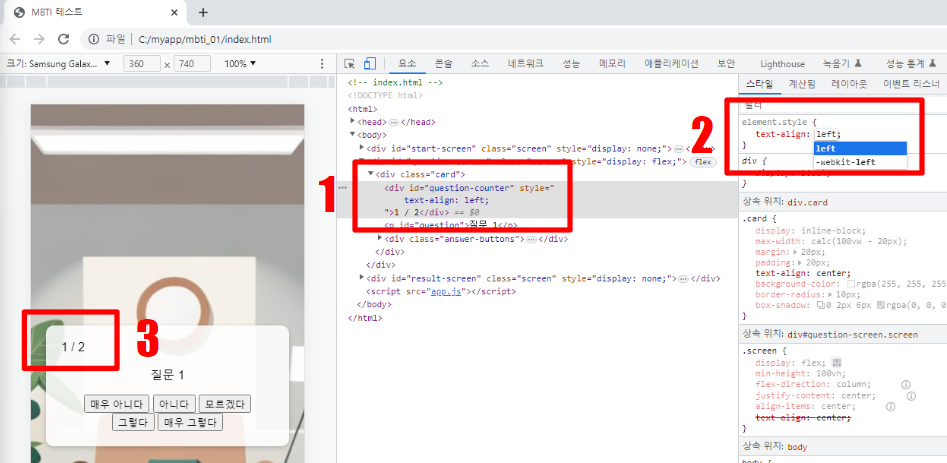This screenshot has width=947, height=463.
Task: Choose left from the autocomplete suggestion list
Action: (860, 148)
